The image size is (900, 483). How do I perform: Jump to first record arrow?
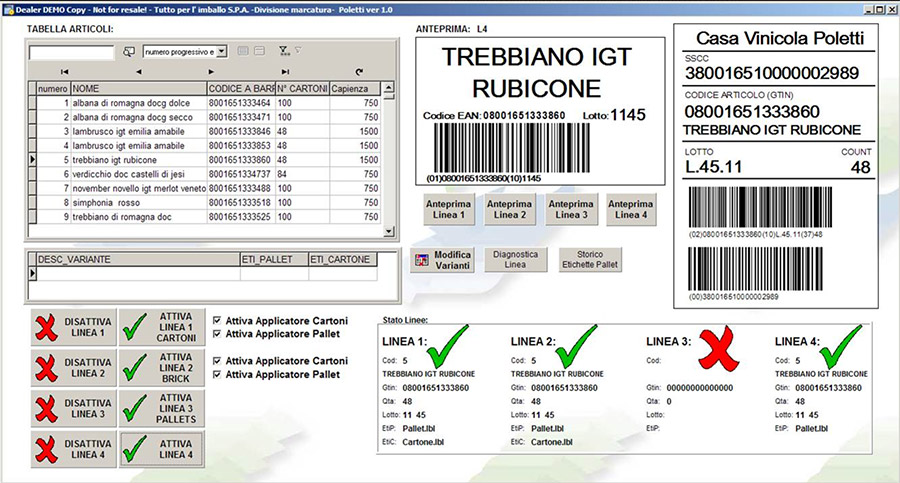pos(64,72)
